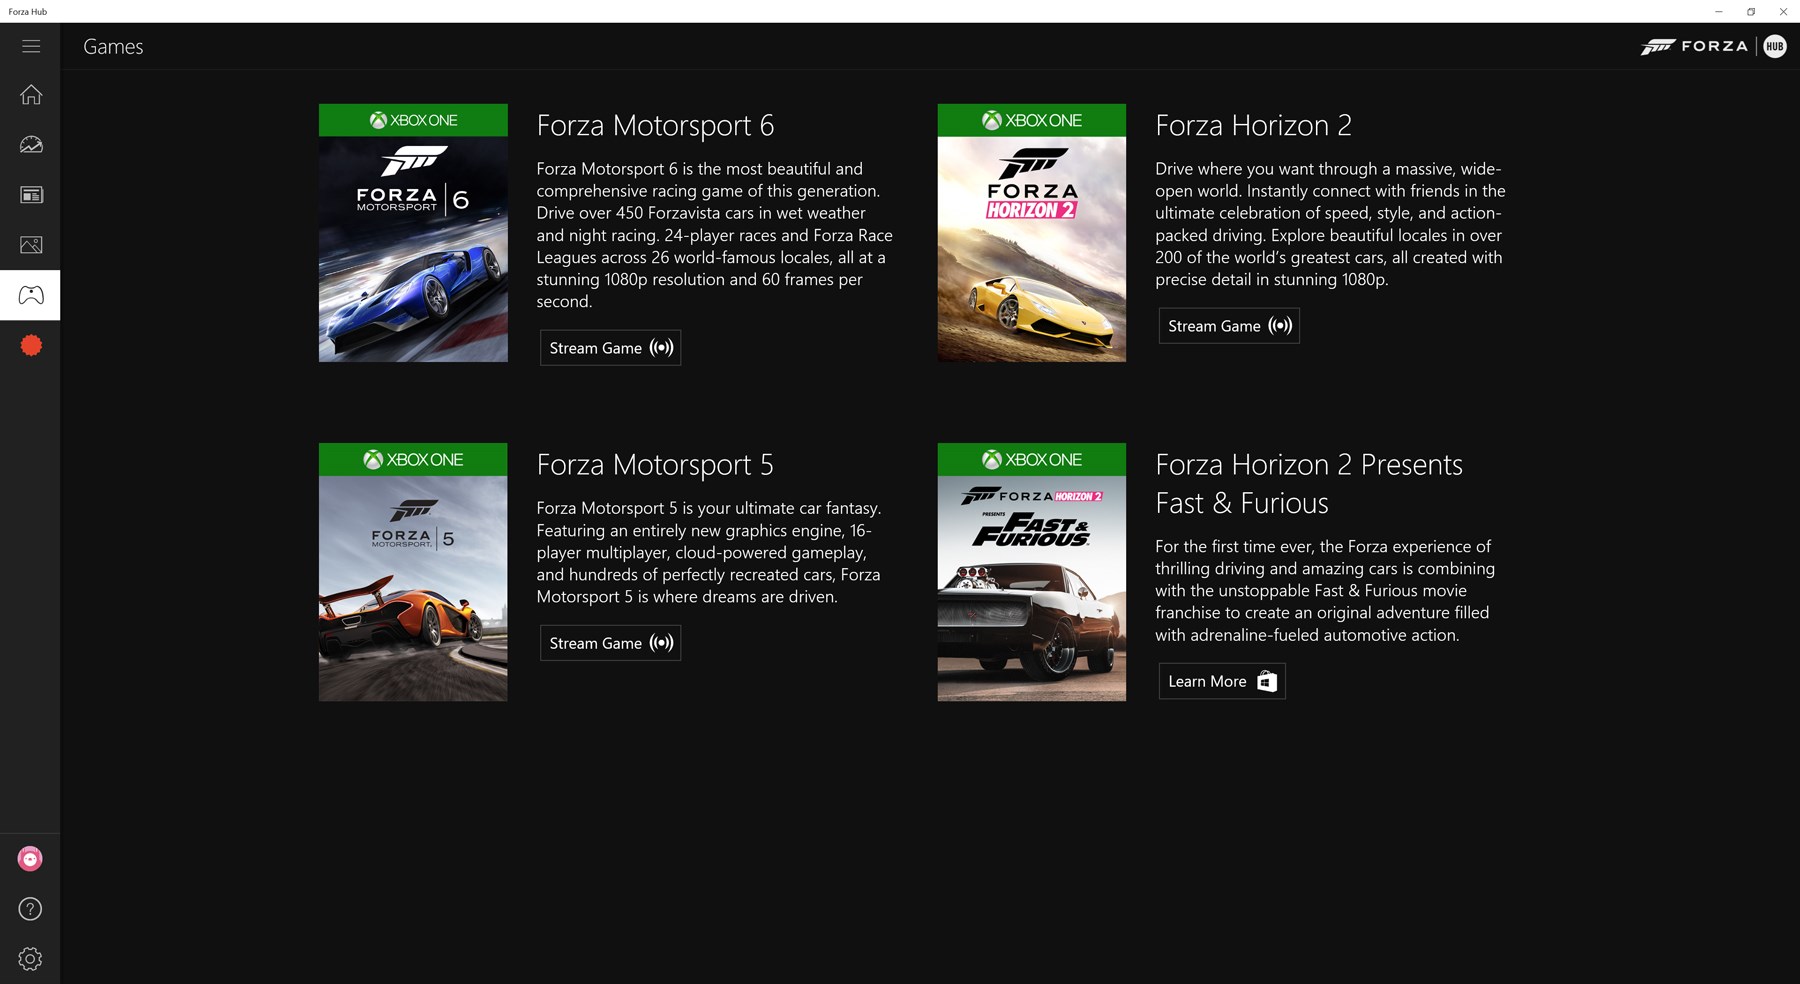Screen dimensions: 1800x984
Task: Open the photo Gallery icon in sidebar
Action: tap(31, 245)
